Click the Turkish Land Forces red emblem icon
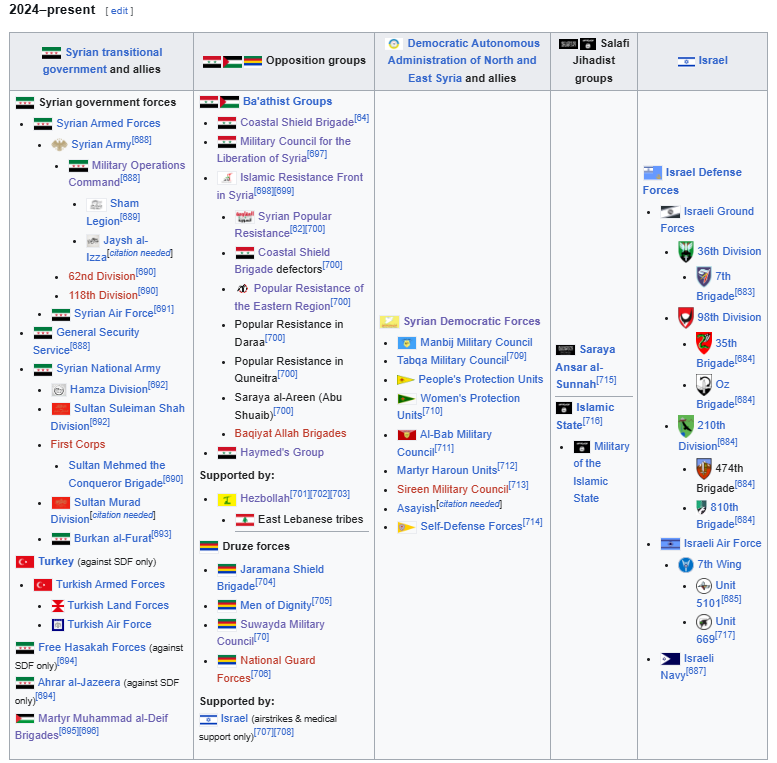777x763 pixels. (x=58, y=606)
